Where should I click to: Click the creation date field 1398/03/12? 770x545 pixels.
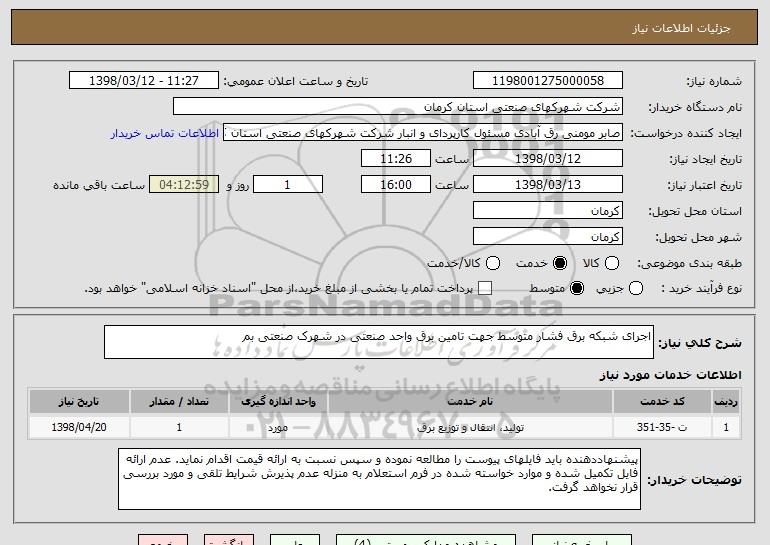coord(548,159)
